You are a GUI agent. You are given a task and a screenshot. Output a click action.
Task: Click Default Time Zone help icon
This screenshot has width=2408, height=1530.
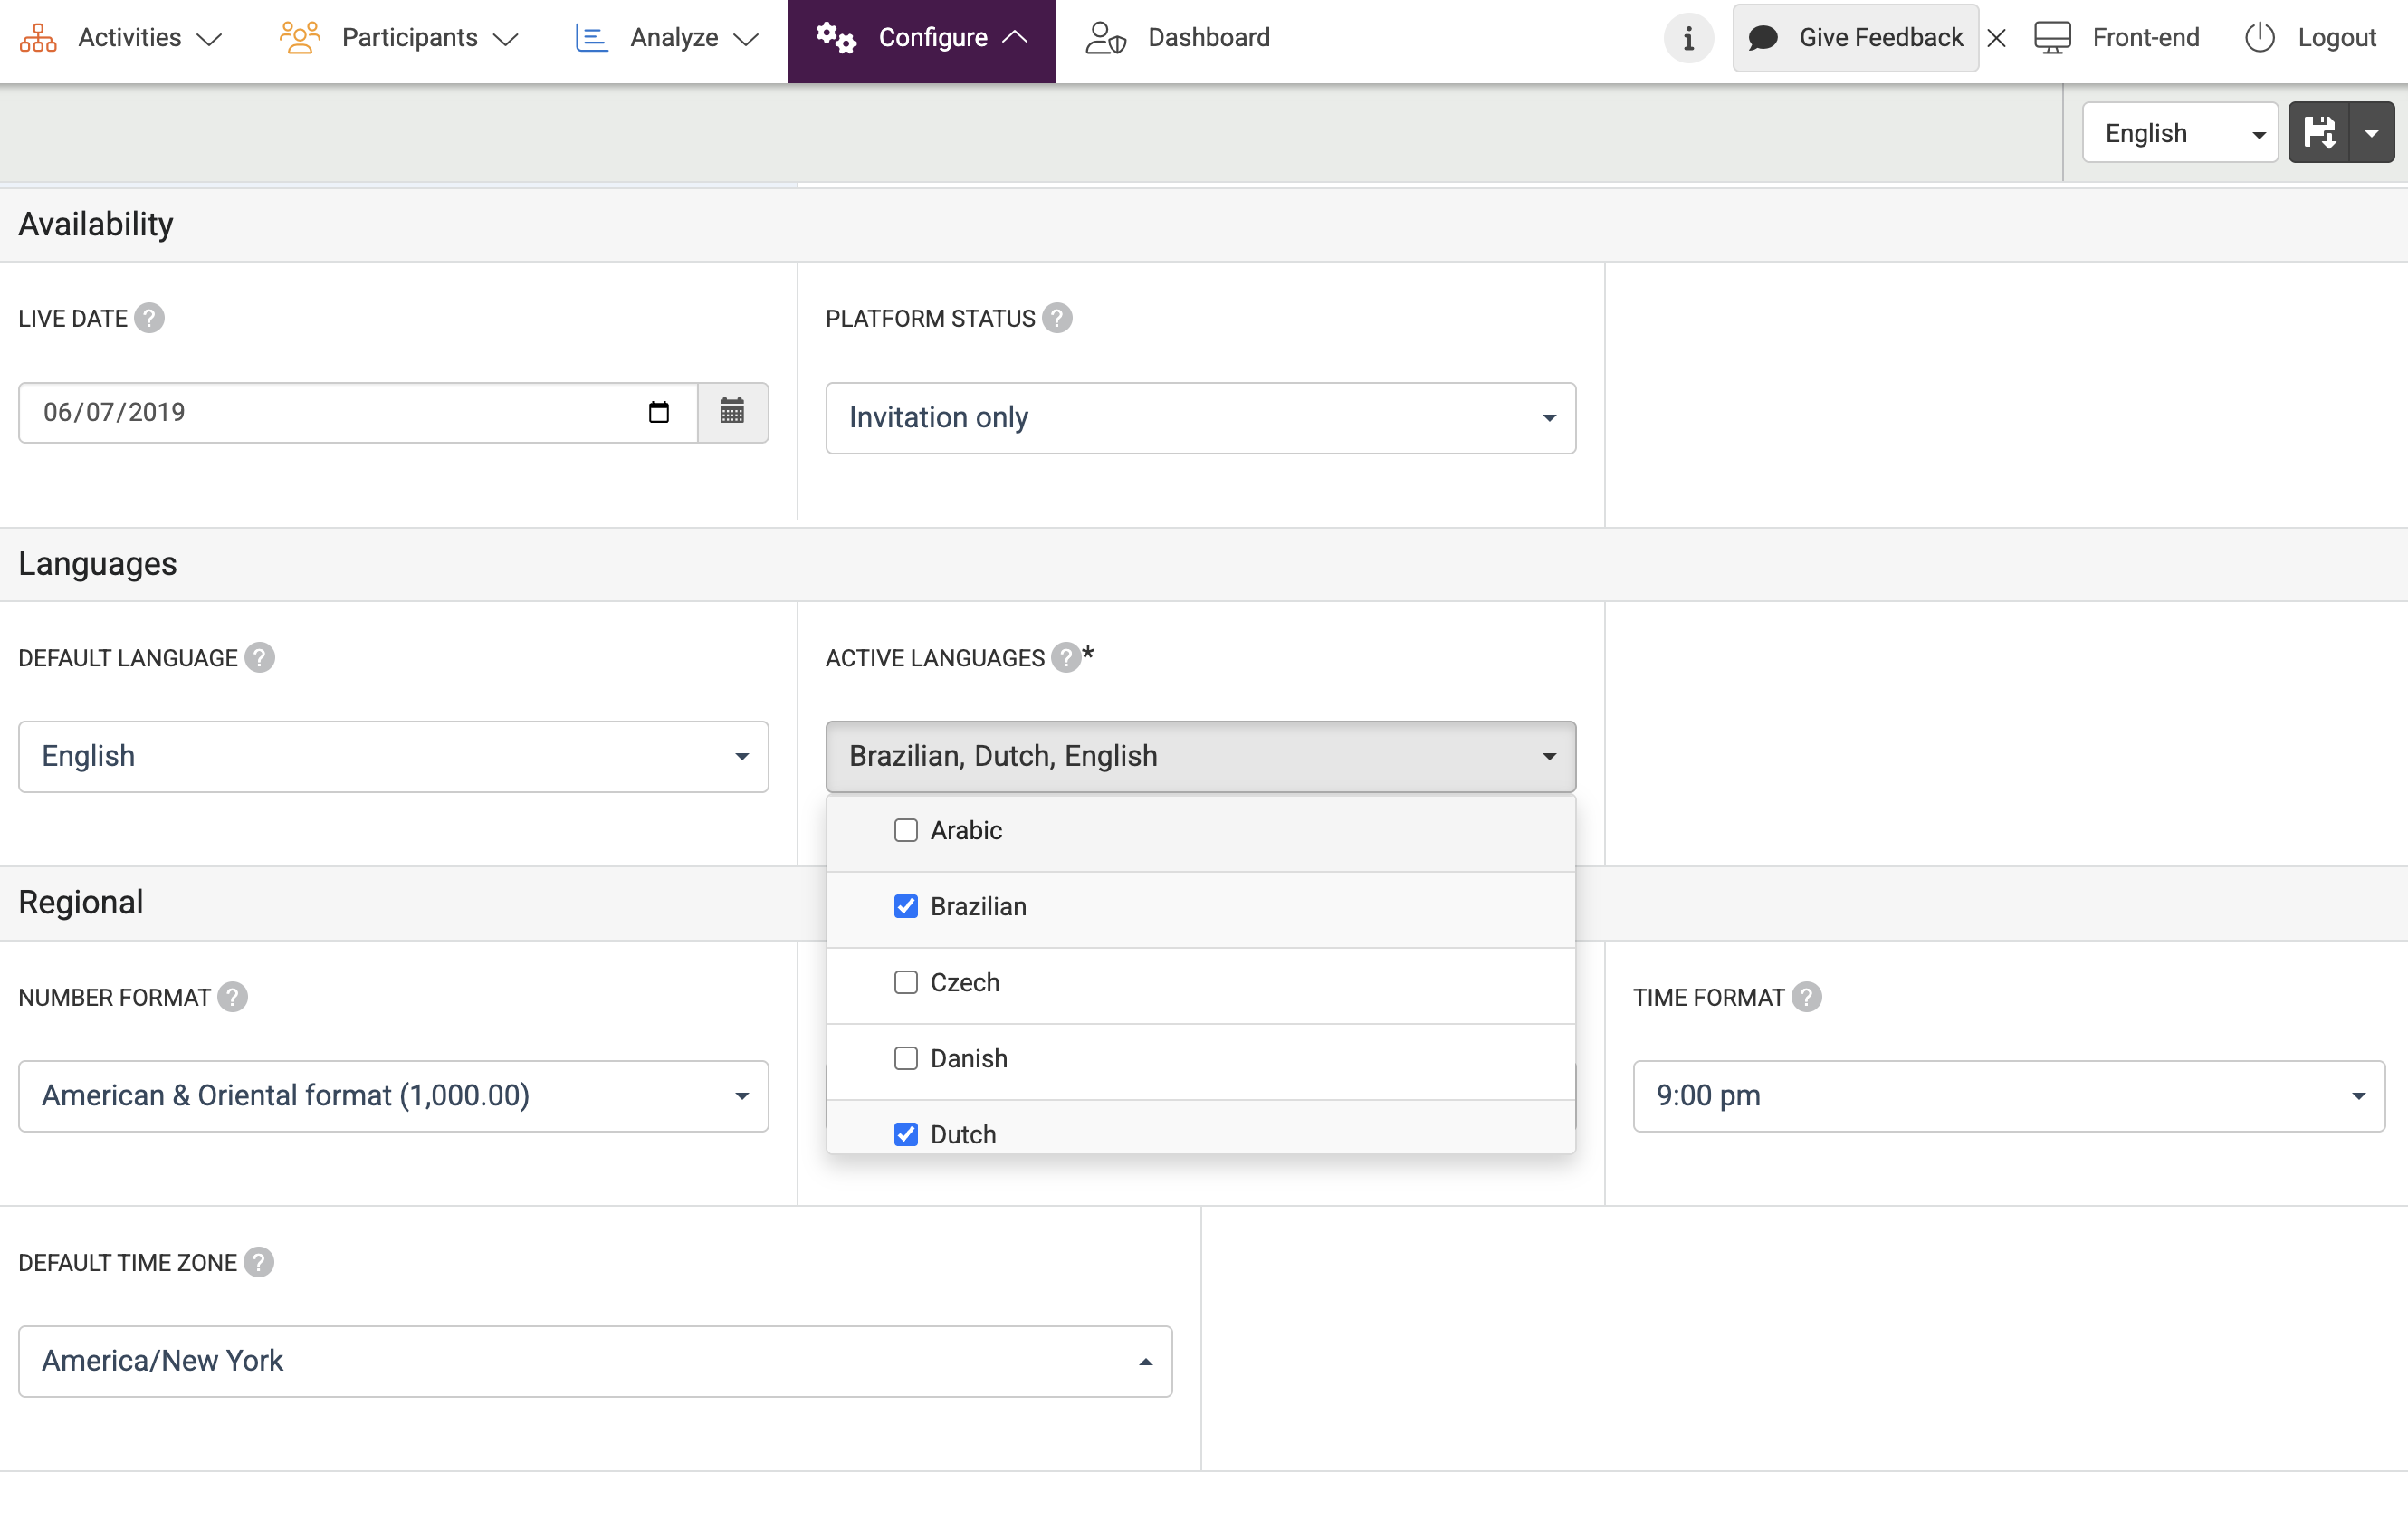coord(258,1262)
